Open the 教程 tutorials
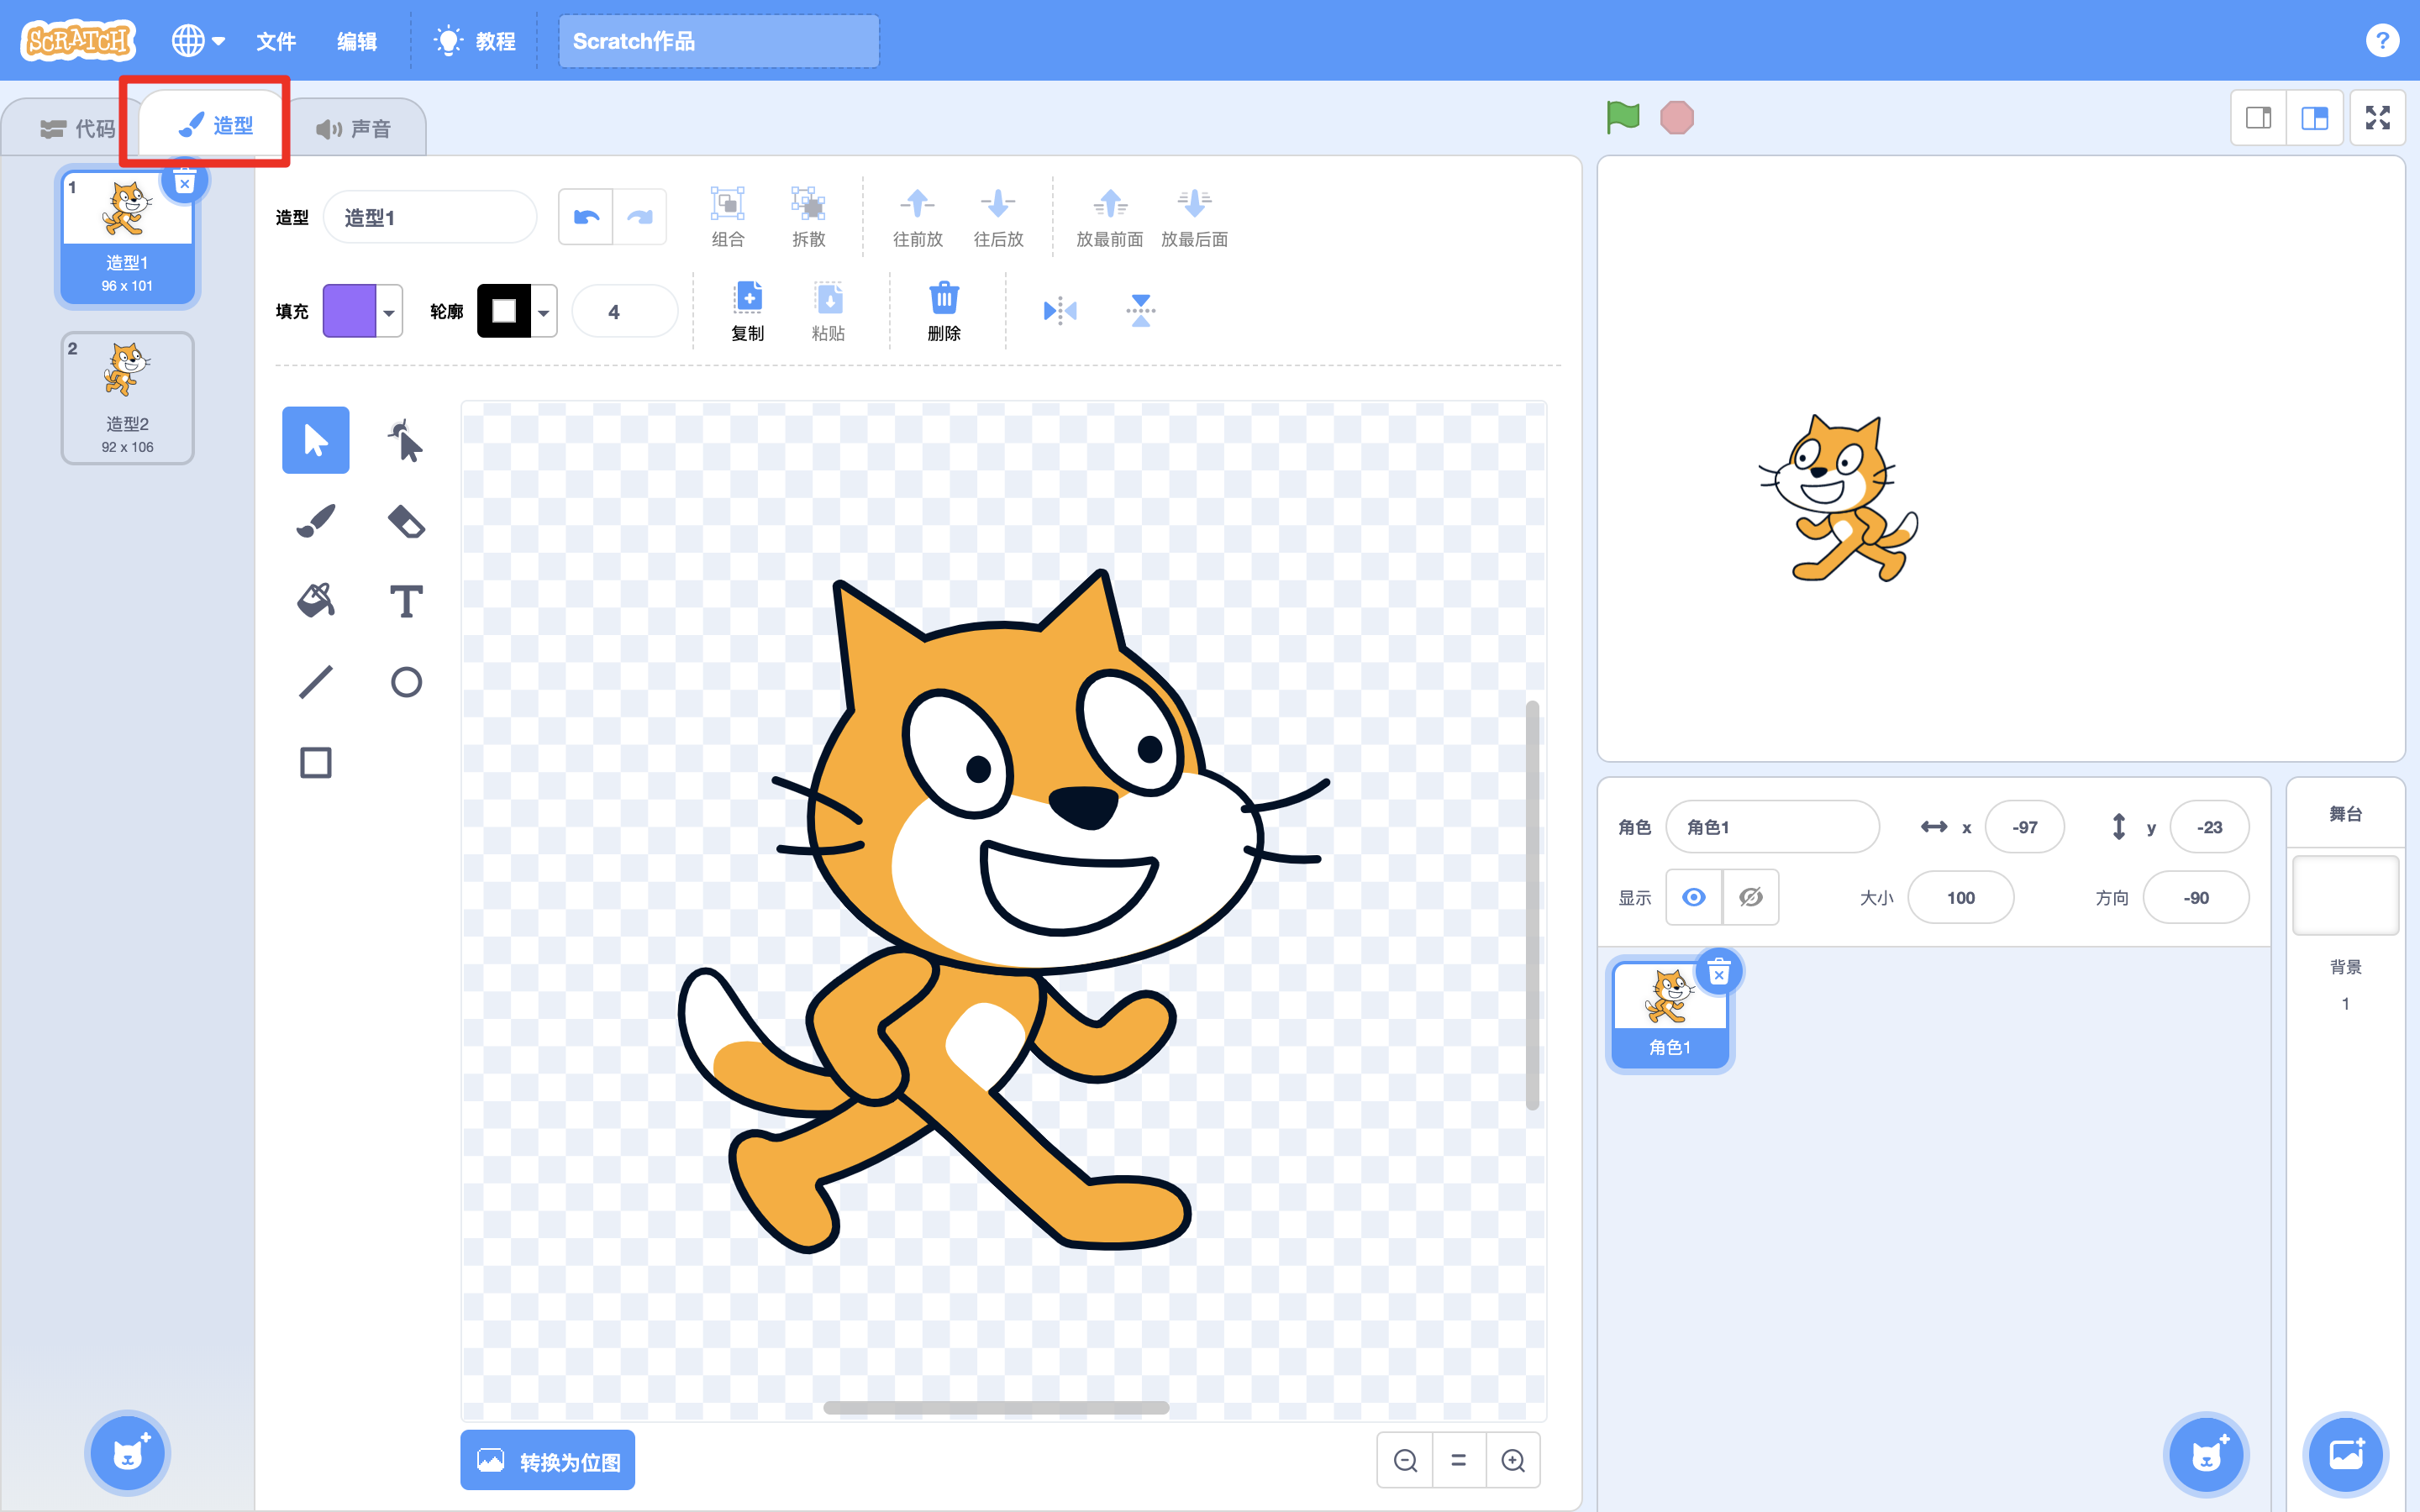Image resolution: width=2420 pixels, height=1512 pixels. pos(476,41)
